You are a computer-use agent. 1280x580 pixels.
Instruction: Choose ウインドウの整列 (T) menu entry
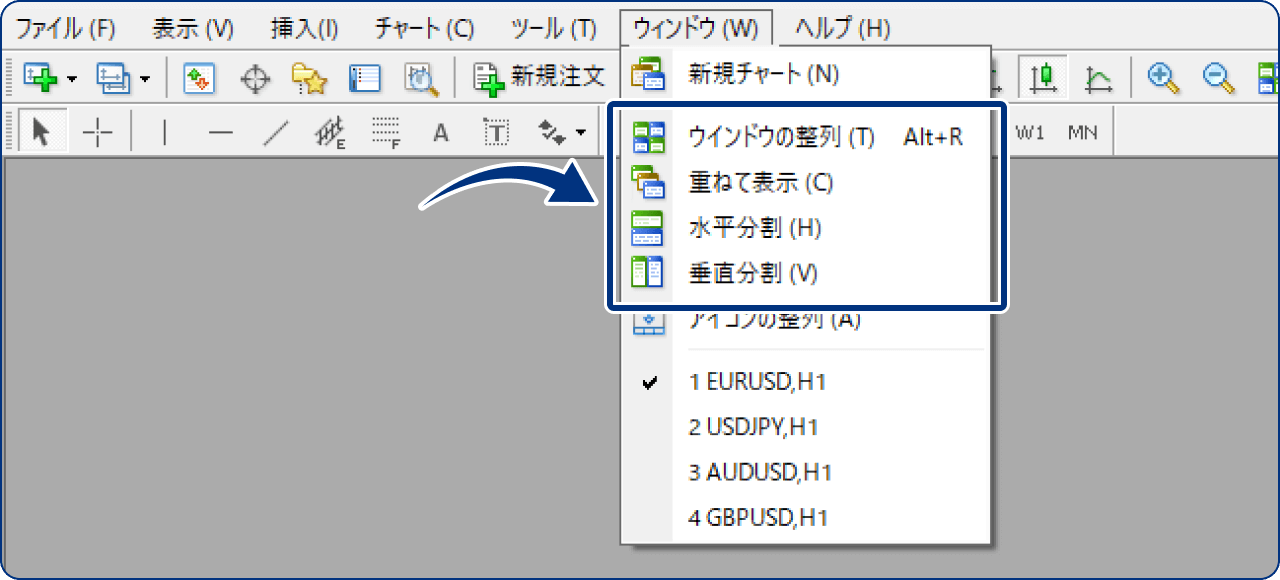(x=806, y=137)
